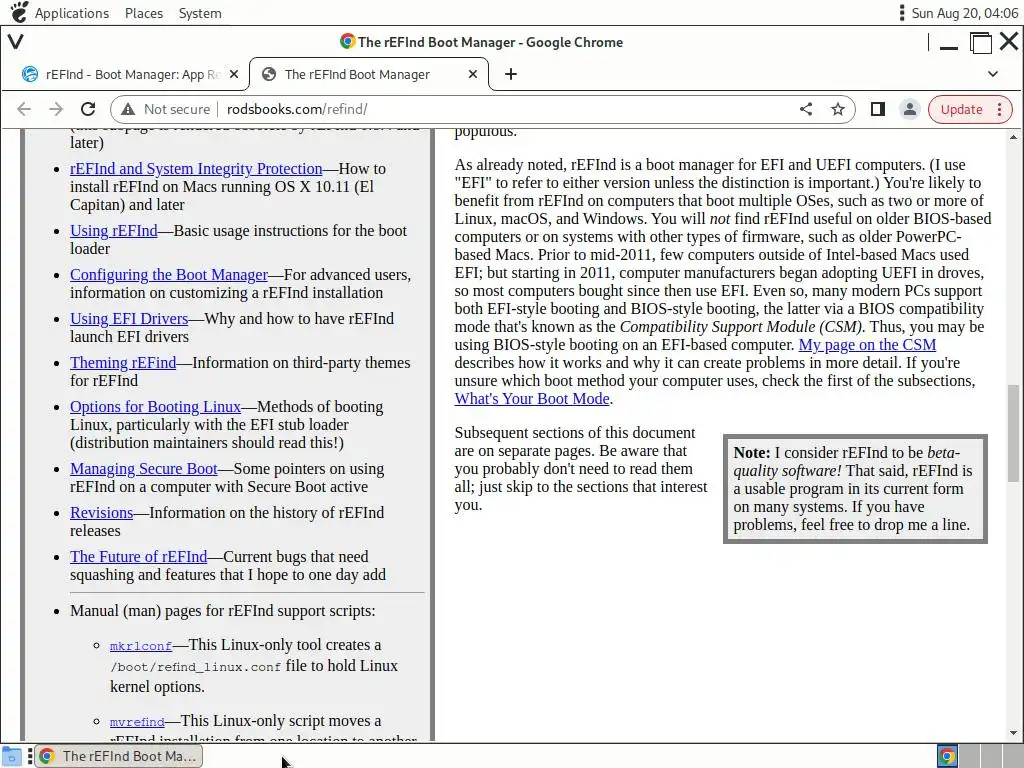Image resolution: width=1024 pixels, height=768 pixels.
Task: Follow the Using rEFInd link
Action: tap(114, 231)
